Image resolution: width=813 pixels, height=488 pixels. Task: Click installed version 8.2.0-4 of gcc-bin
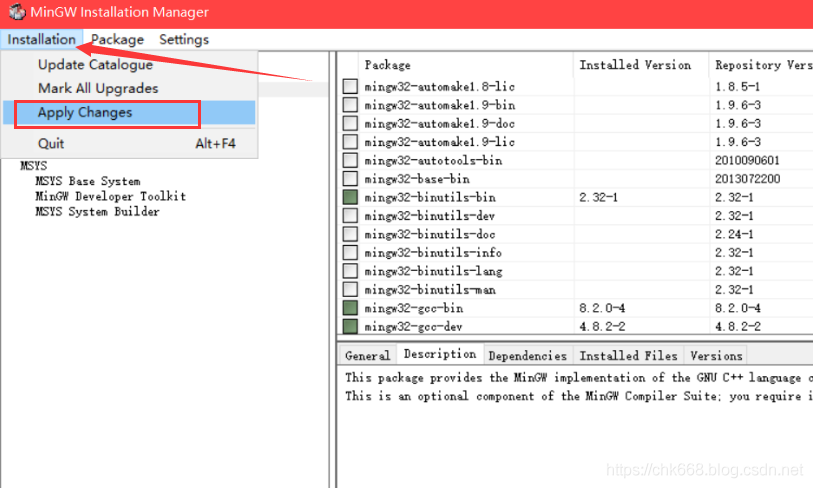(x=602, y=308)
